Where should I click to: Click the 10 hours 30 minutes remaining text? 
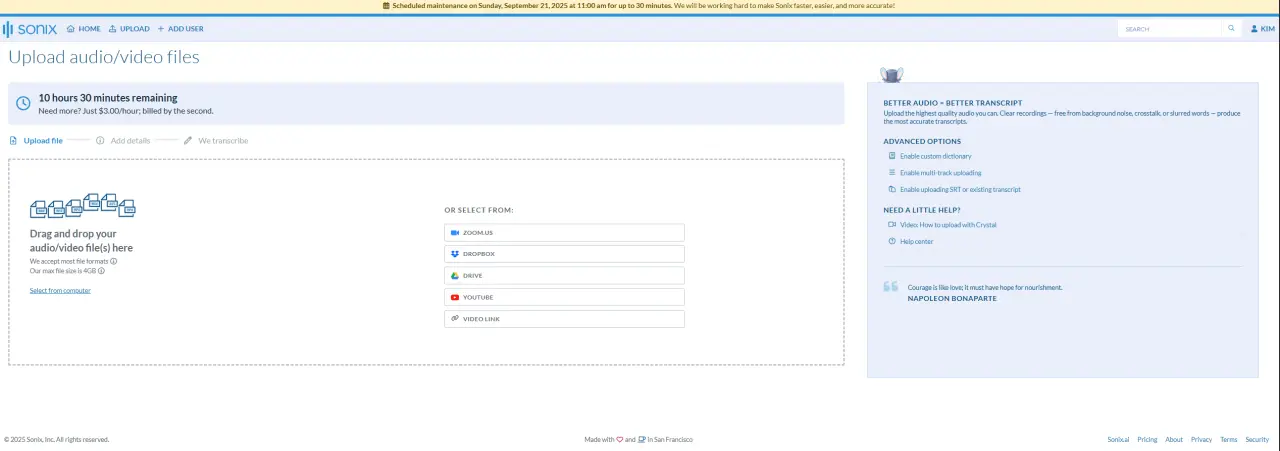point(108,98)
